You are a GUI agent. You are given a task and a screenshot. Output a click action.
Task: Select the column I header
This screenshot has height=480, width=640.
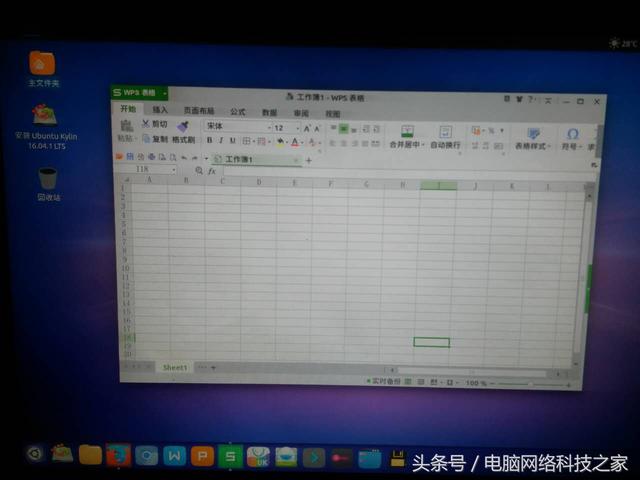[x=439, y=186]
